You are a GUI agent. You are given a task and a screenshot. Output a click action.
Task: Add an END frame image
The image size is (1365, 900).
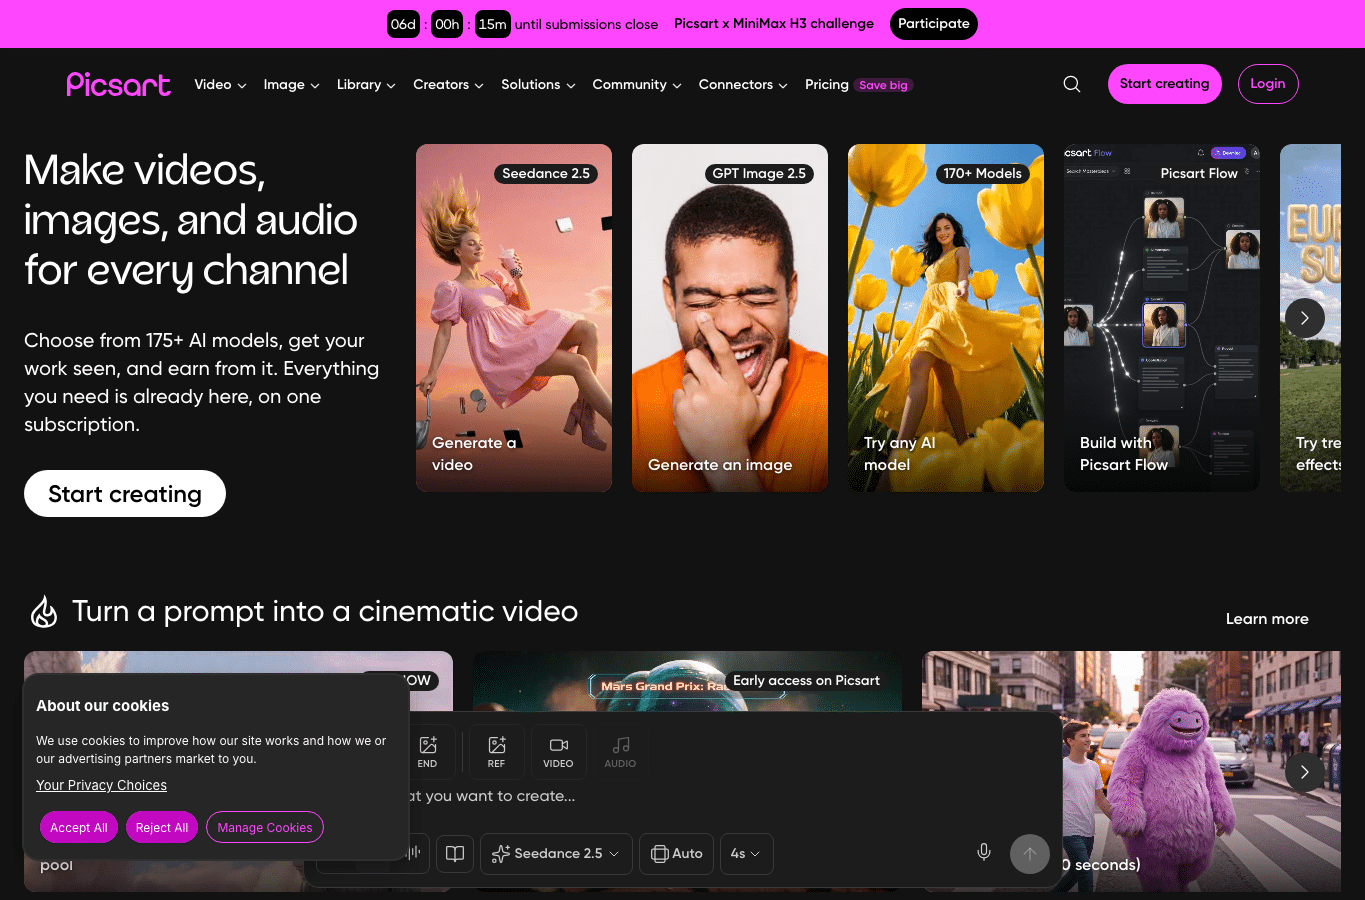pos(428,752)
